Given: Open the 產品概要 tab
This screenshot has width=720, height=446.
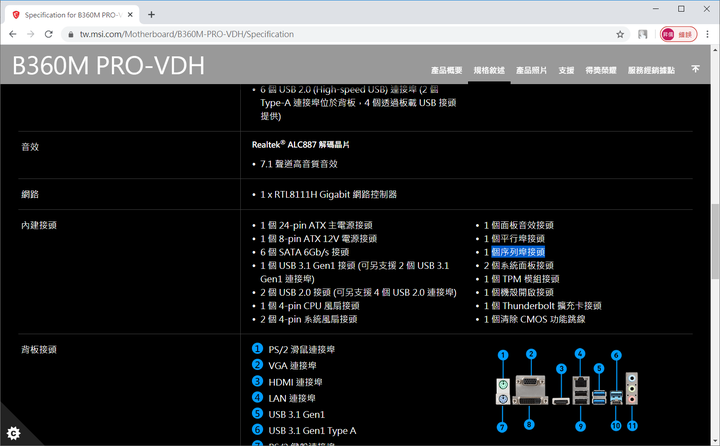Looking at the screenshot, I should [x=446, y=70].
